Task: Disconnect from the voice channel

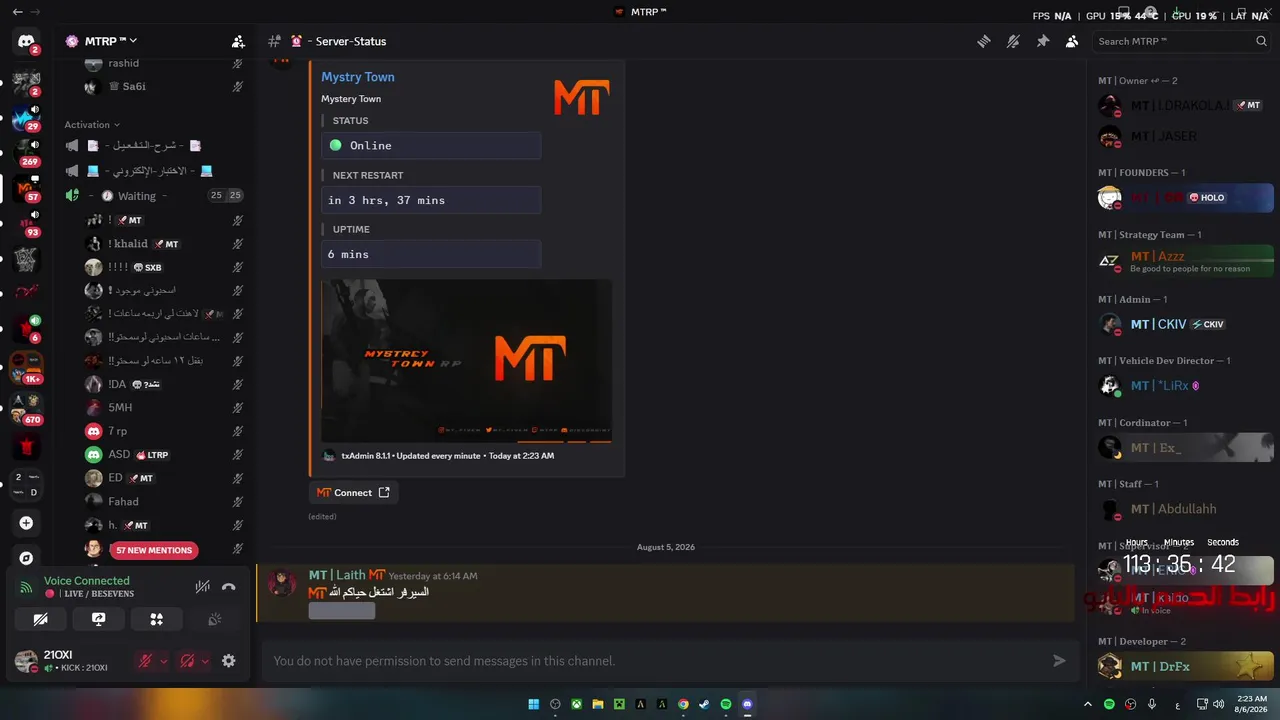Action: [228, 587]
